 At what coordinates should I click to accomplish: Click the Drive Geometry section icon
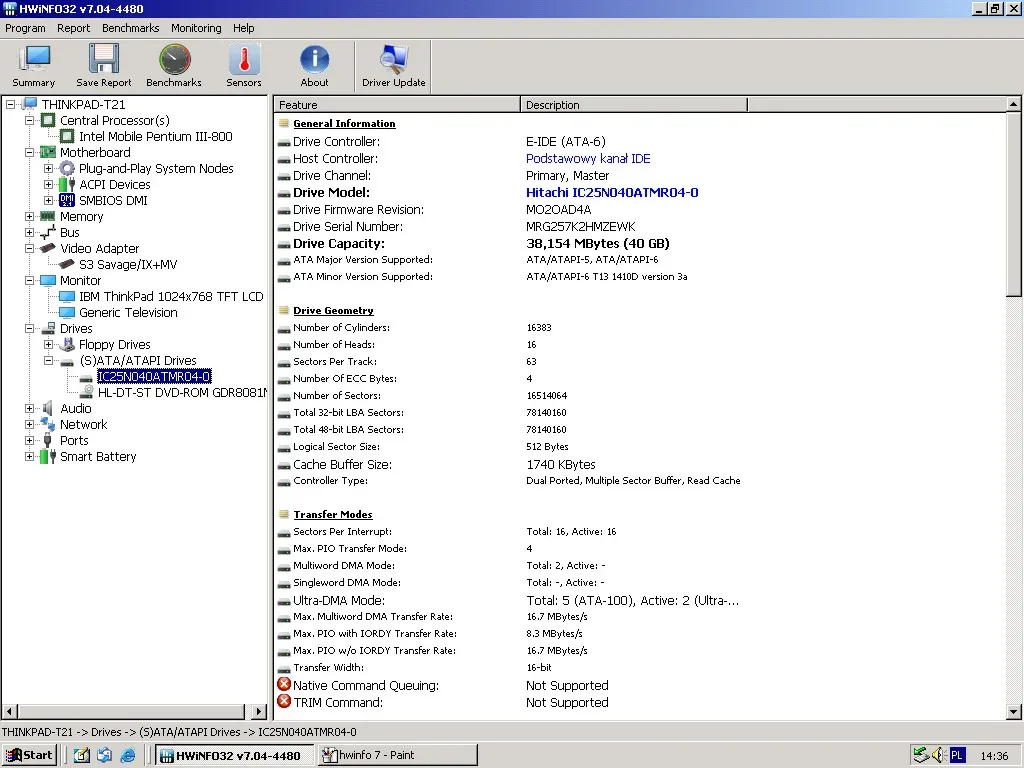point(284,311)
